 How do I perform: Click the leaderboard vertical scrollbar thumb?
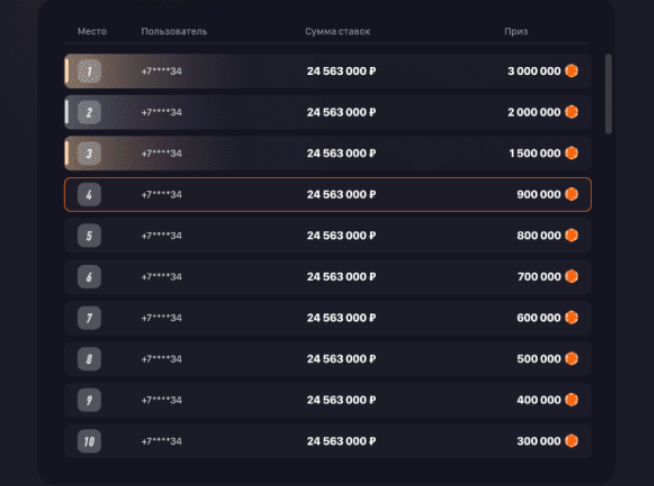(609, 94)
